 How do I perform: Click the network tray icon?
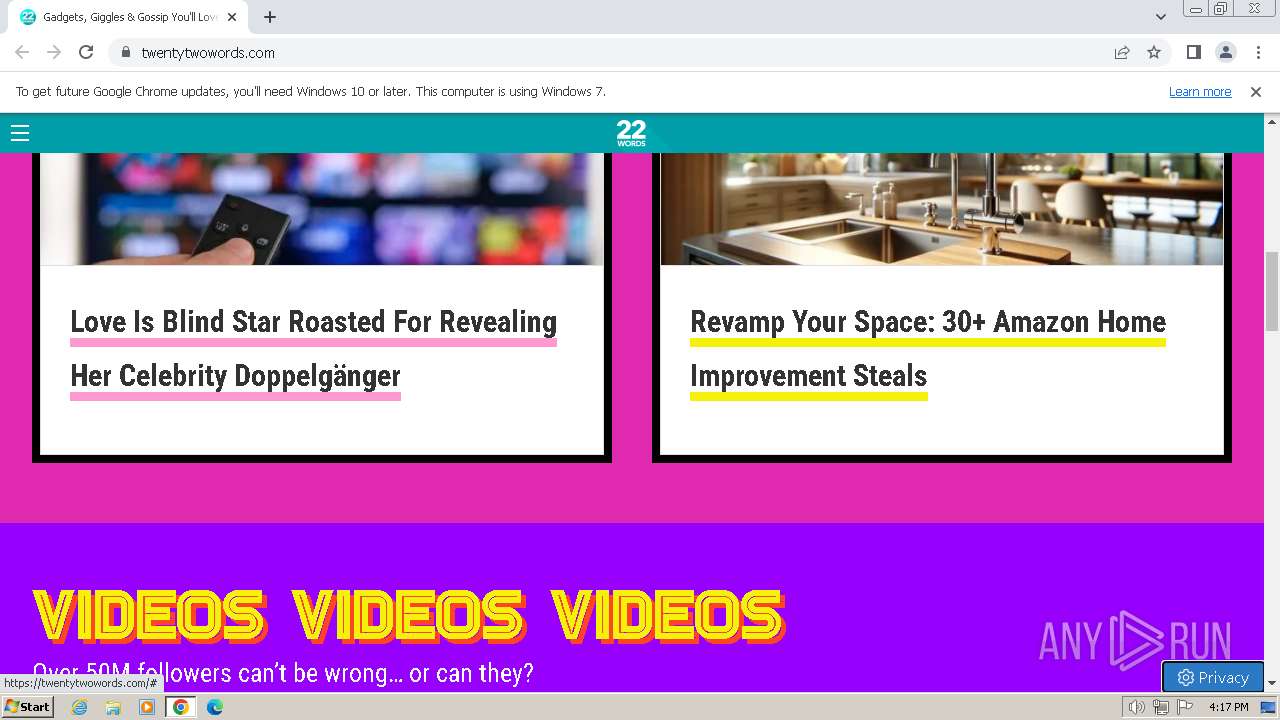coord(1161,707)
